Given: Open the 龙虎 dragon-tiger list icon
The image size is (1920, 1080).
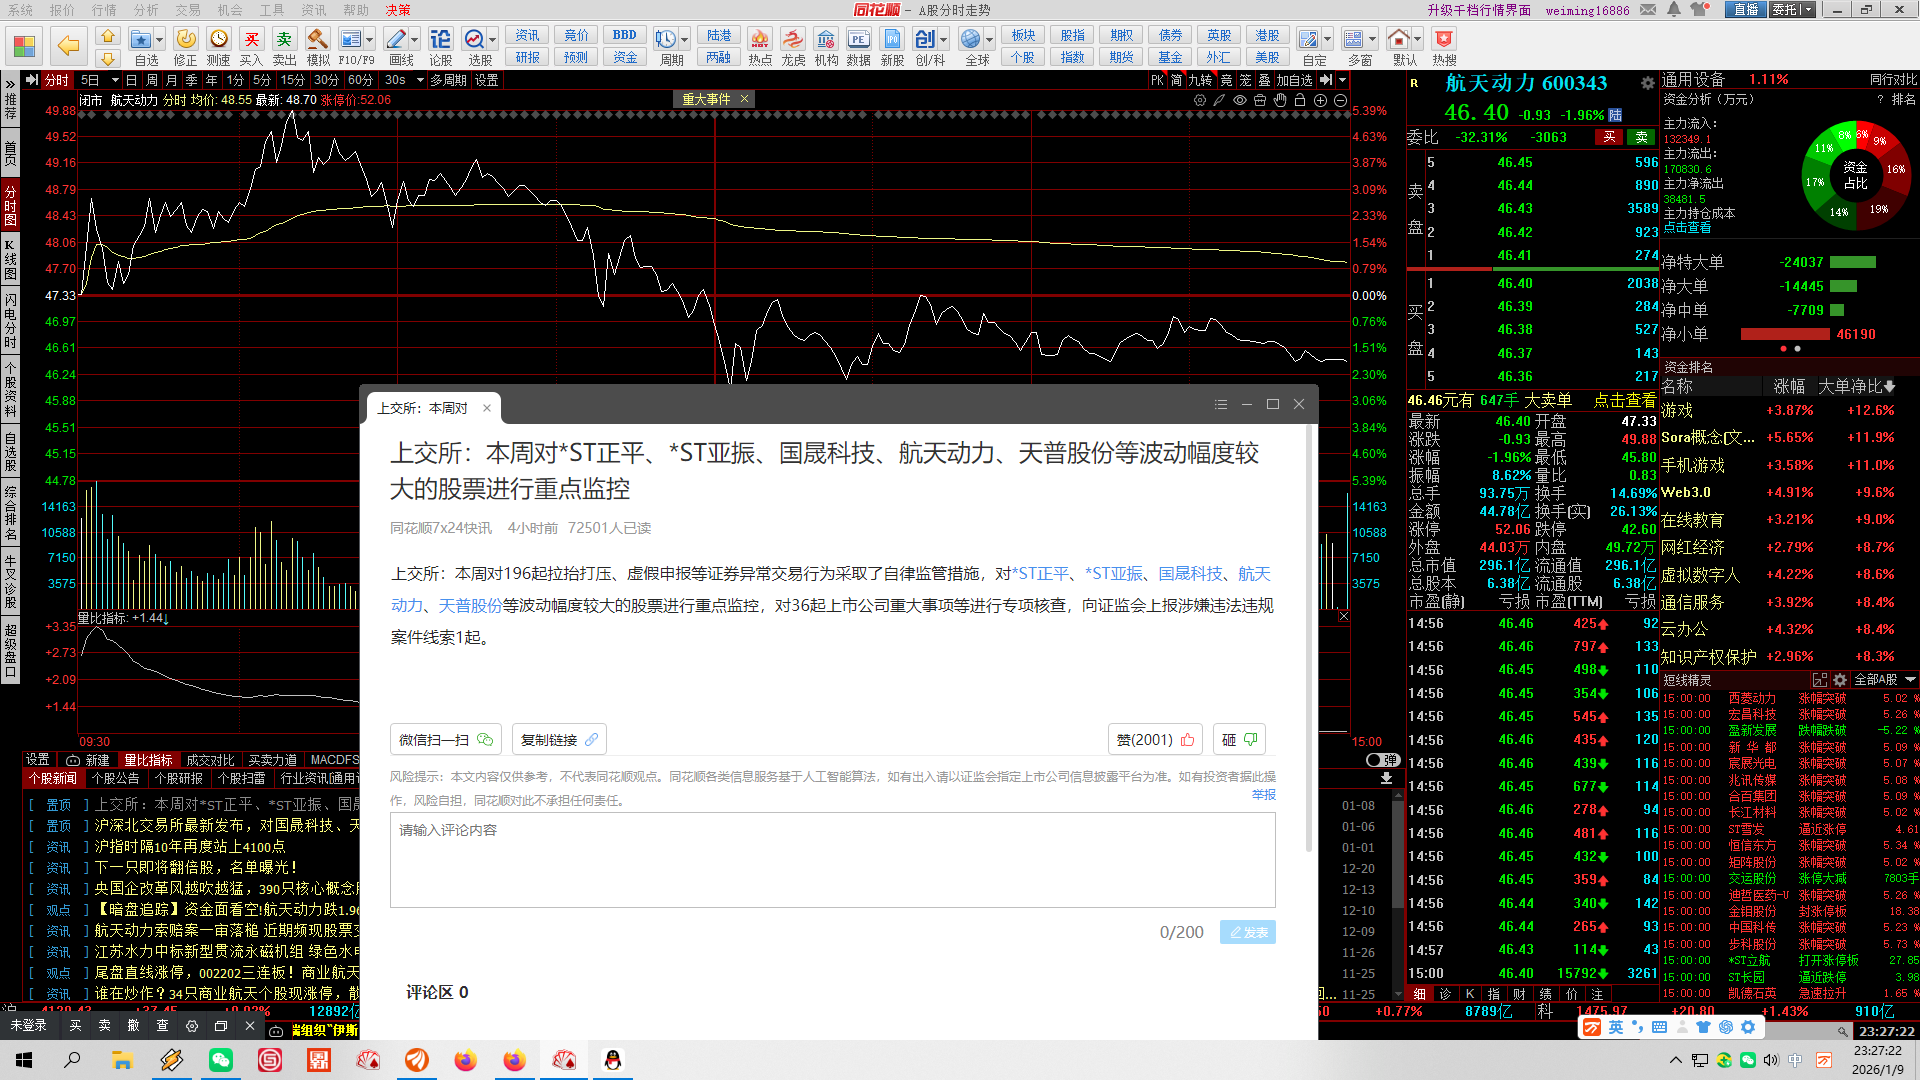Looking at the screenshot, I should click(792, 40).
